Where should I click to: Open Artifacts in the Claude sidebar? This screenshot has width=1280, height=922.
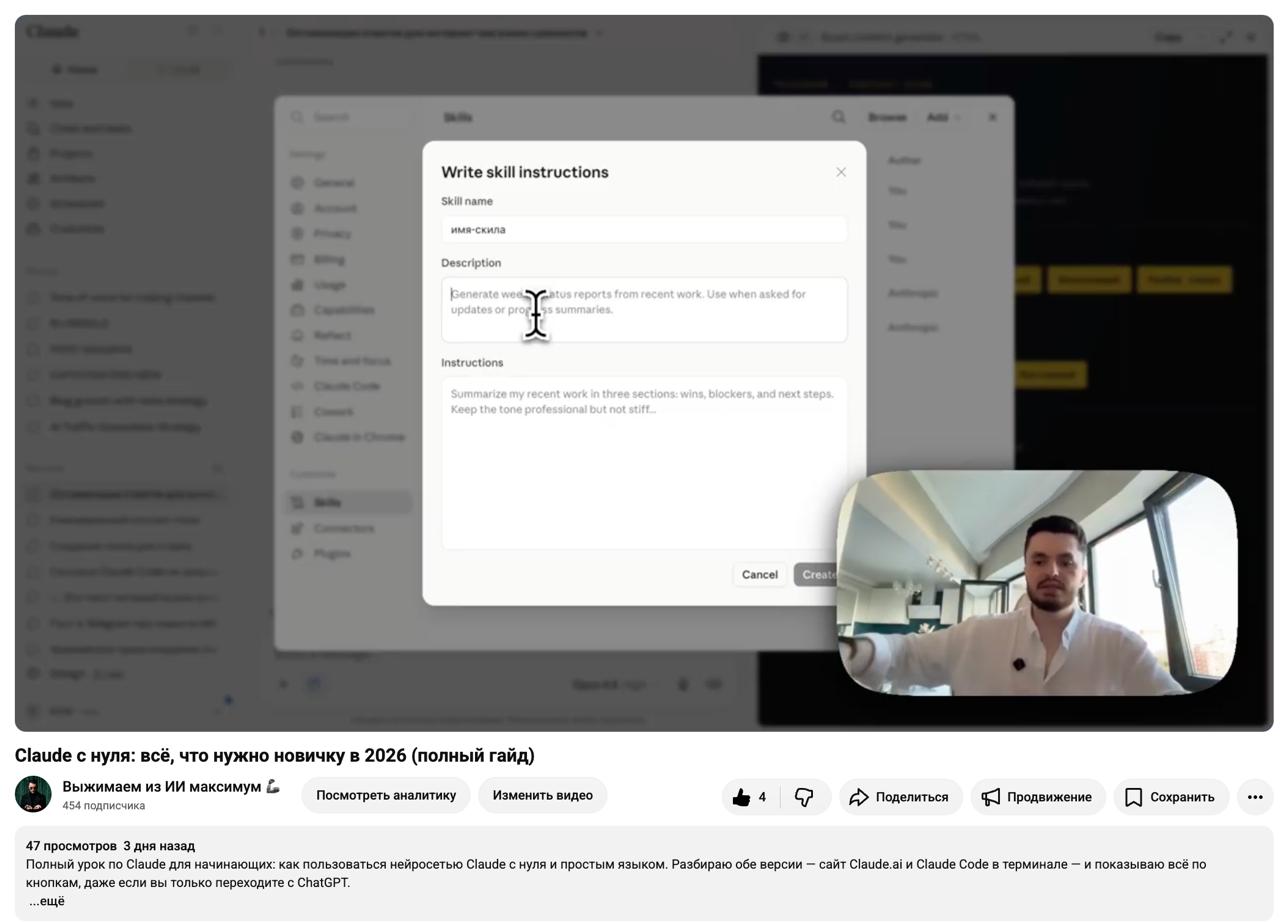click(x=72, y=178)
